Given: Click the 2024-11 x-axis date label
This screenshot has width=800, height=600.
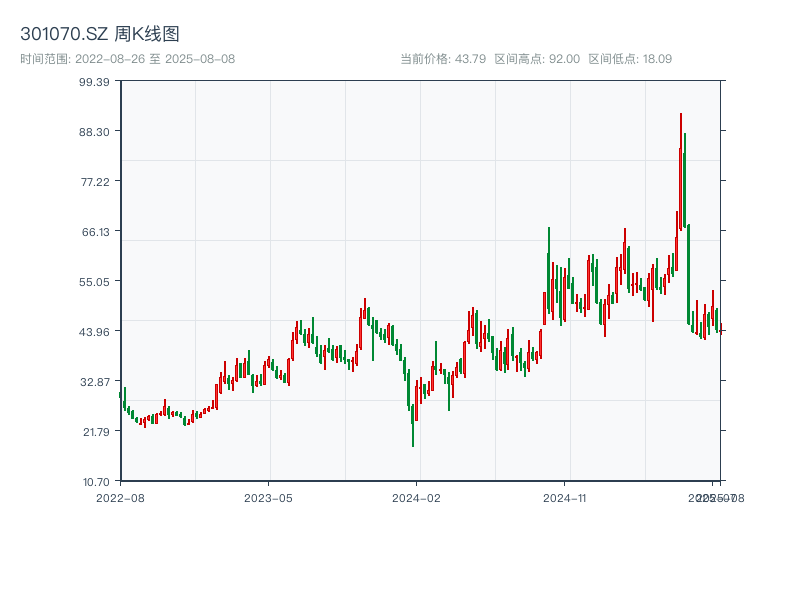Looking at the screenshot, I should click(566, 497).
